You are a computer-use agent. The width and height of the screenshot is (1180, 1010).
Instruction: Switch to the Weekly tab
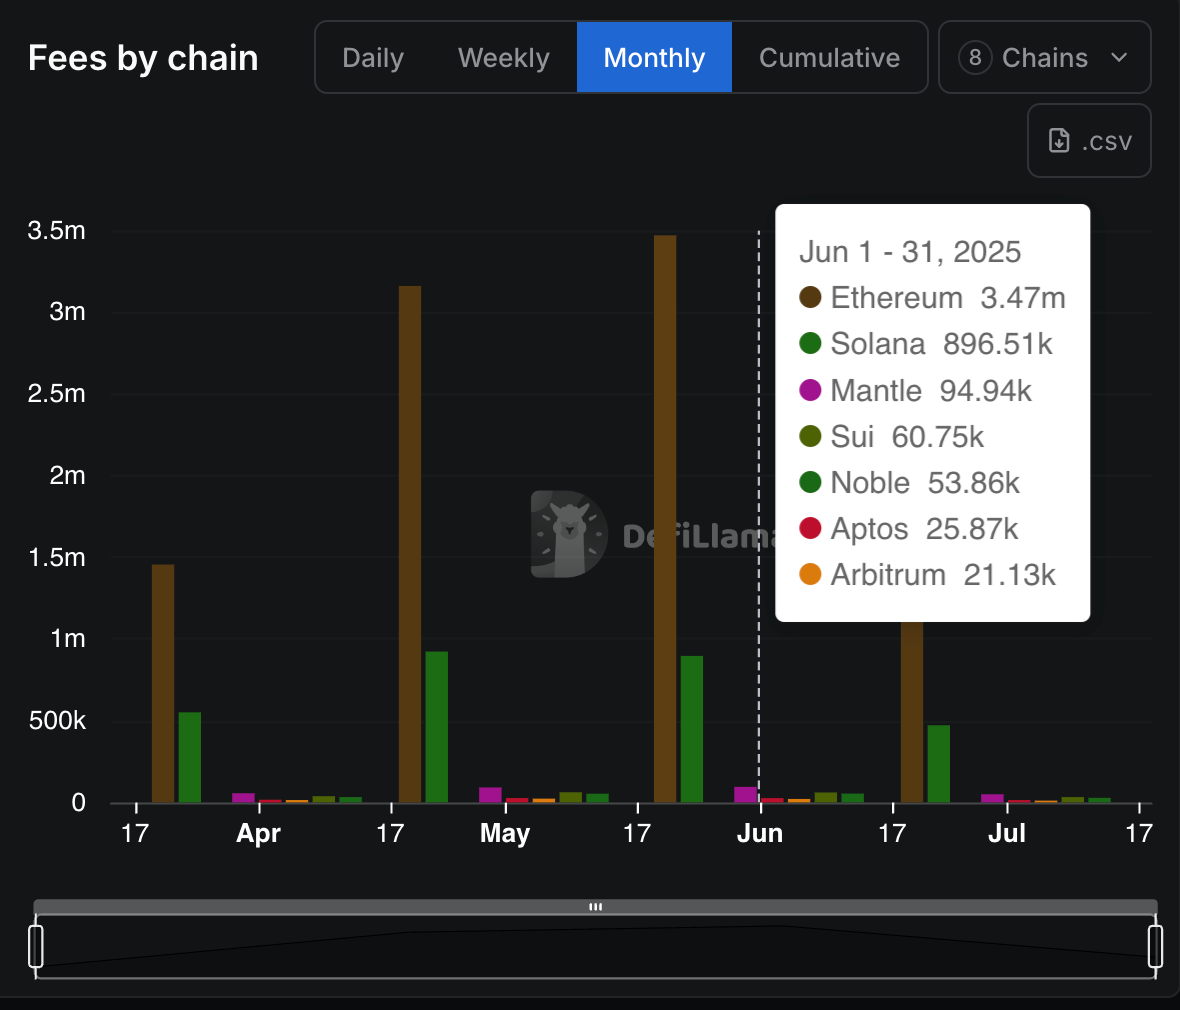tap(503, 58)
